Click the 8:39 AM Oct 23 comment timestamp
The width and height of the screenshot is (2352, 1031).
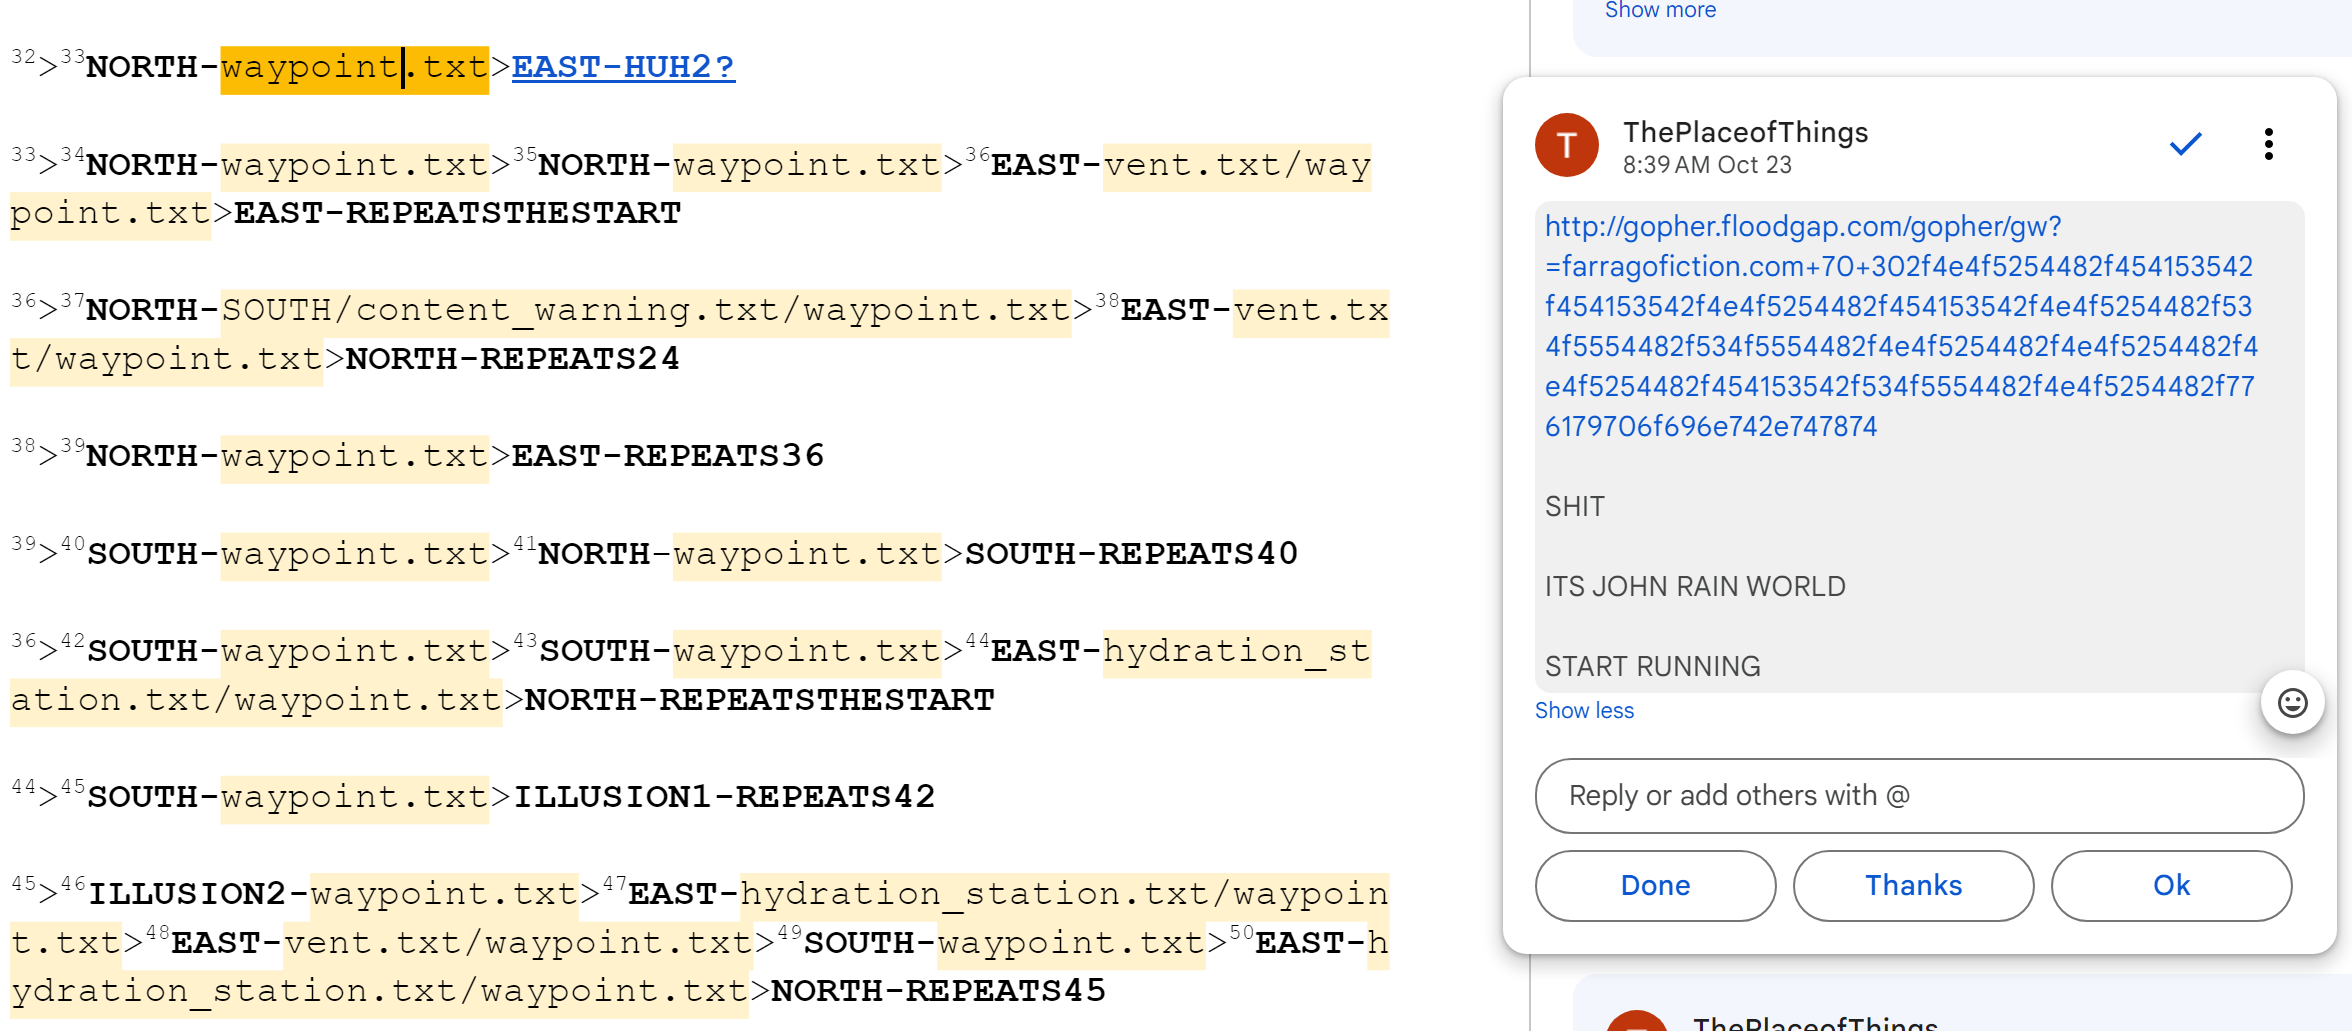pos(1706,166)
